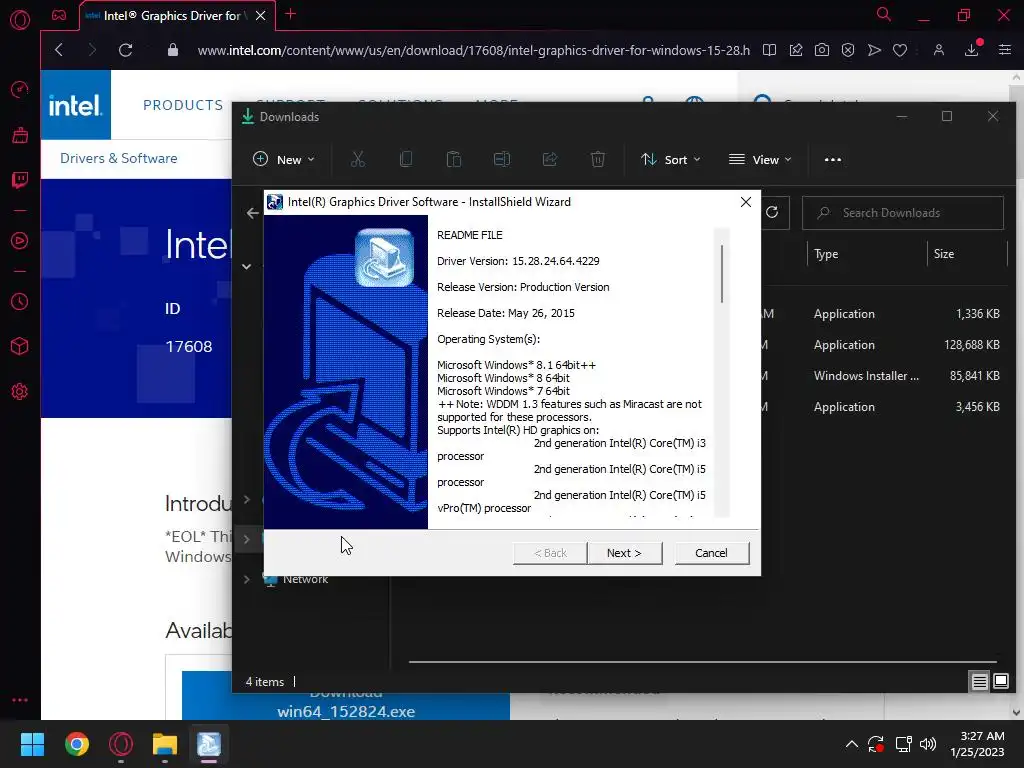1024x768 pixels.
Task: Switch to details view icon in Explorer status bar
Action: [x=979, y=682]
